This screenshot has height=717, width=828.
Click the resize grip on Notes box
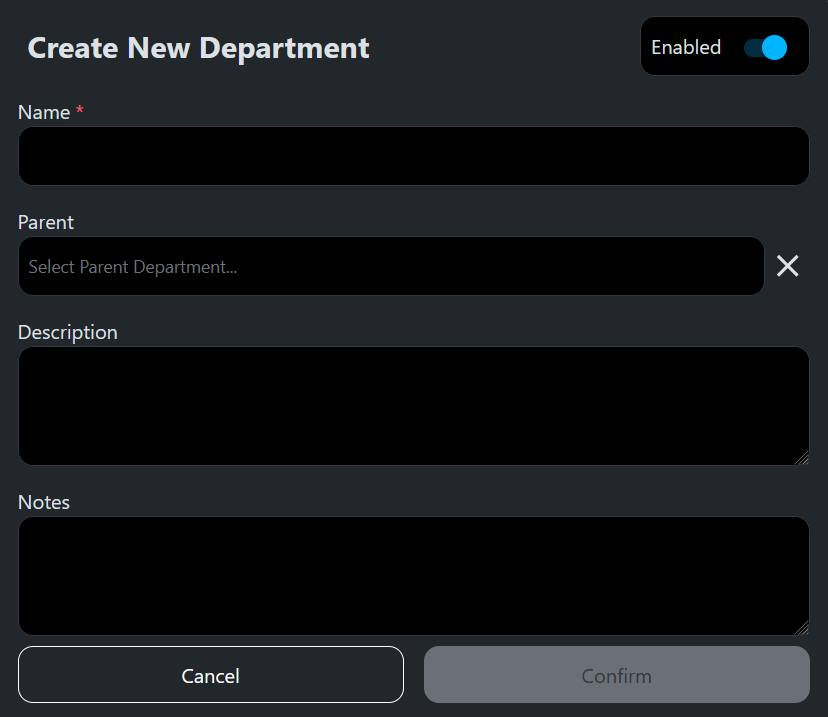coord(803,629)
